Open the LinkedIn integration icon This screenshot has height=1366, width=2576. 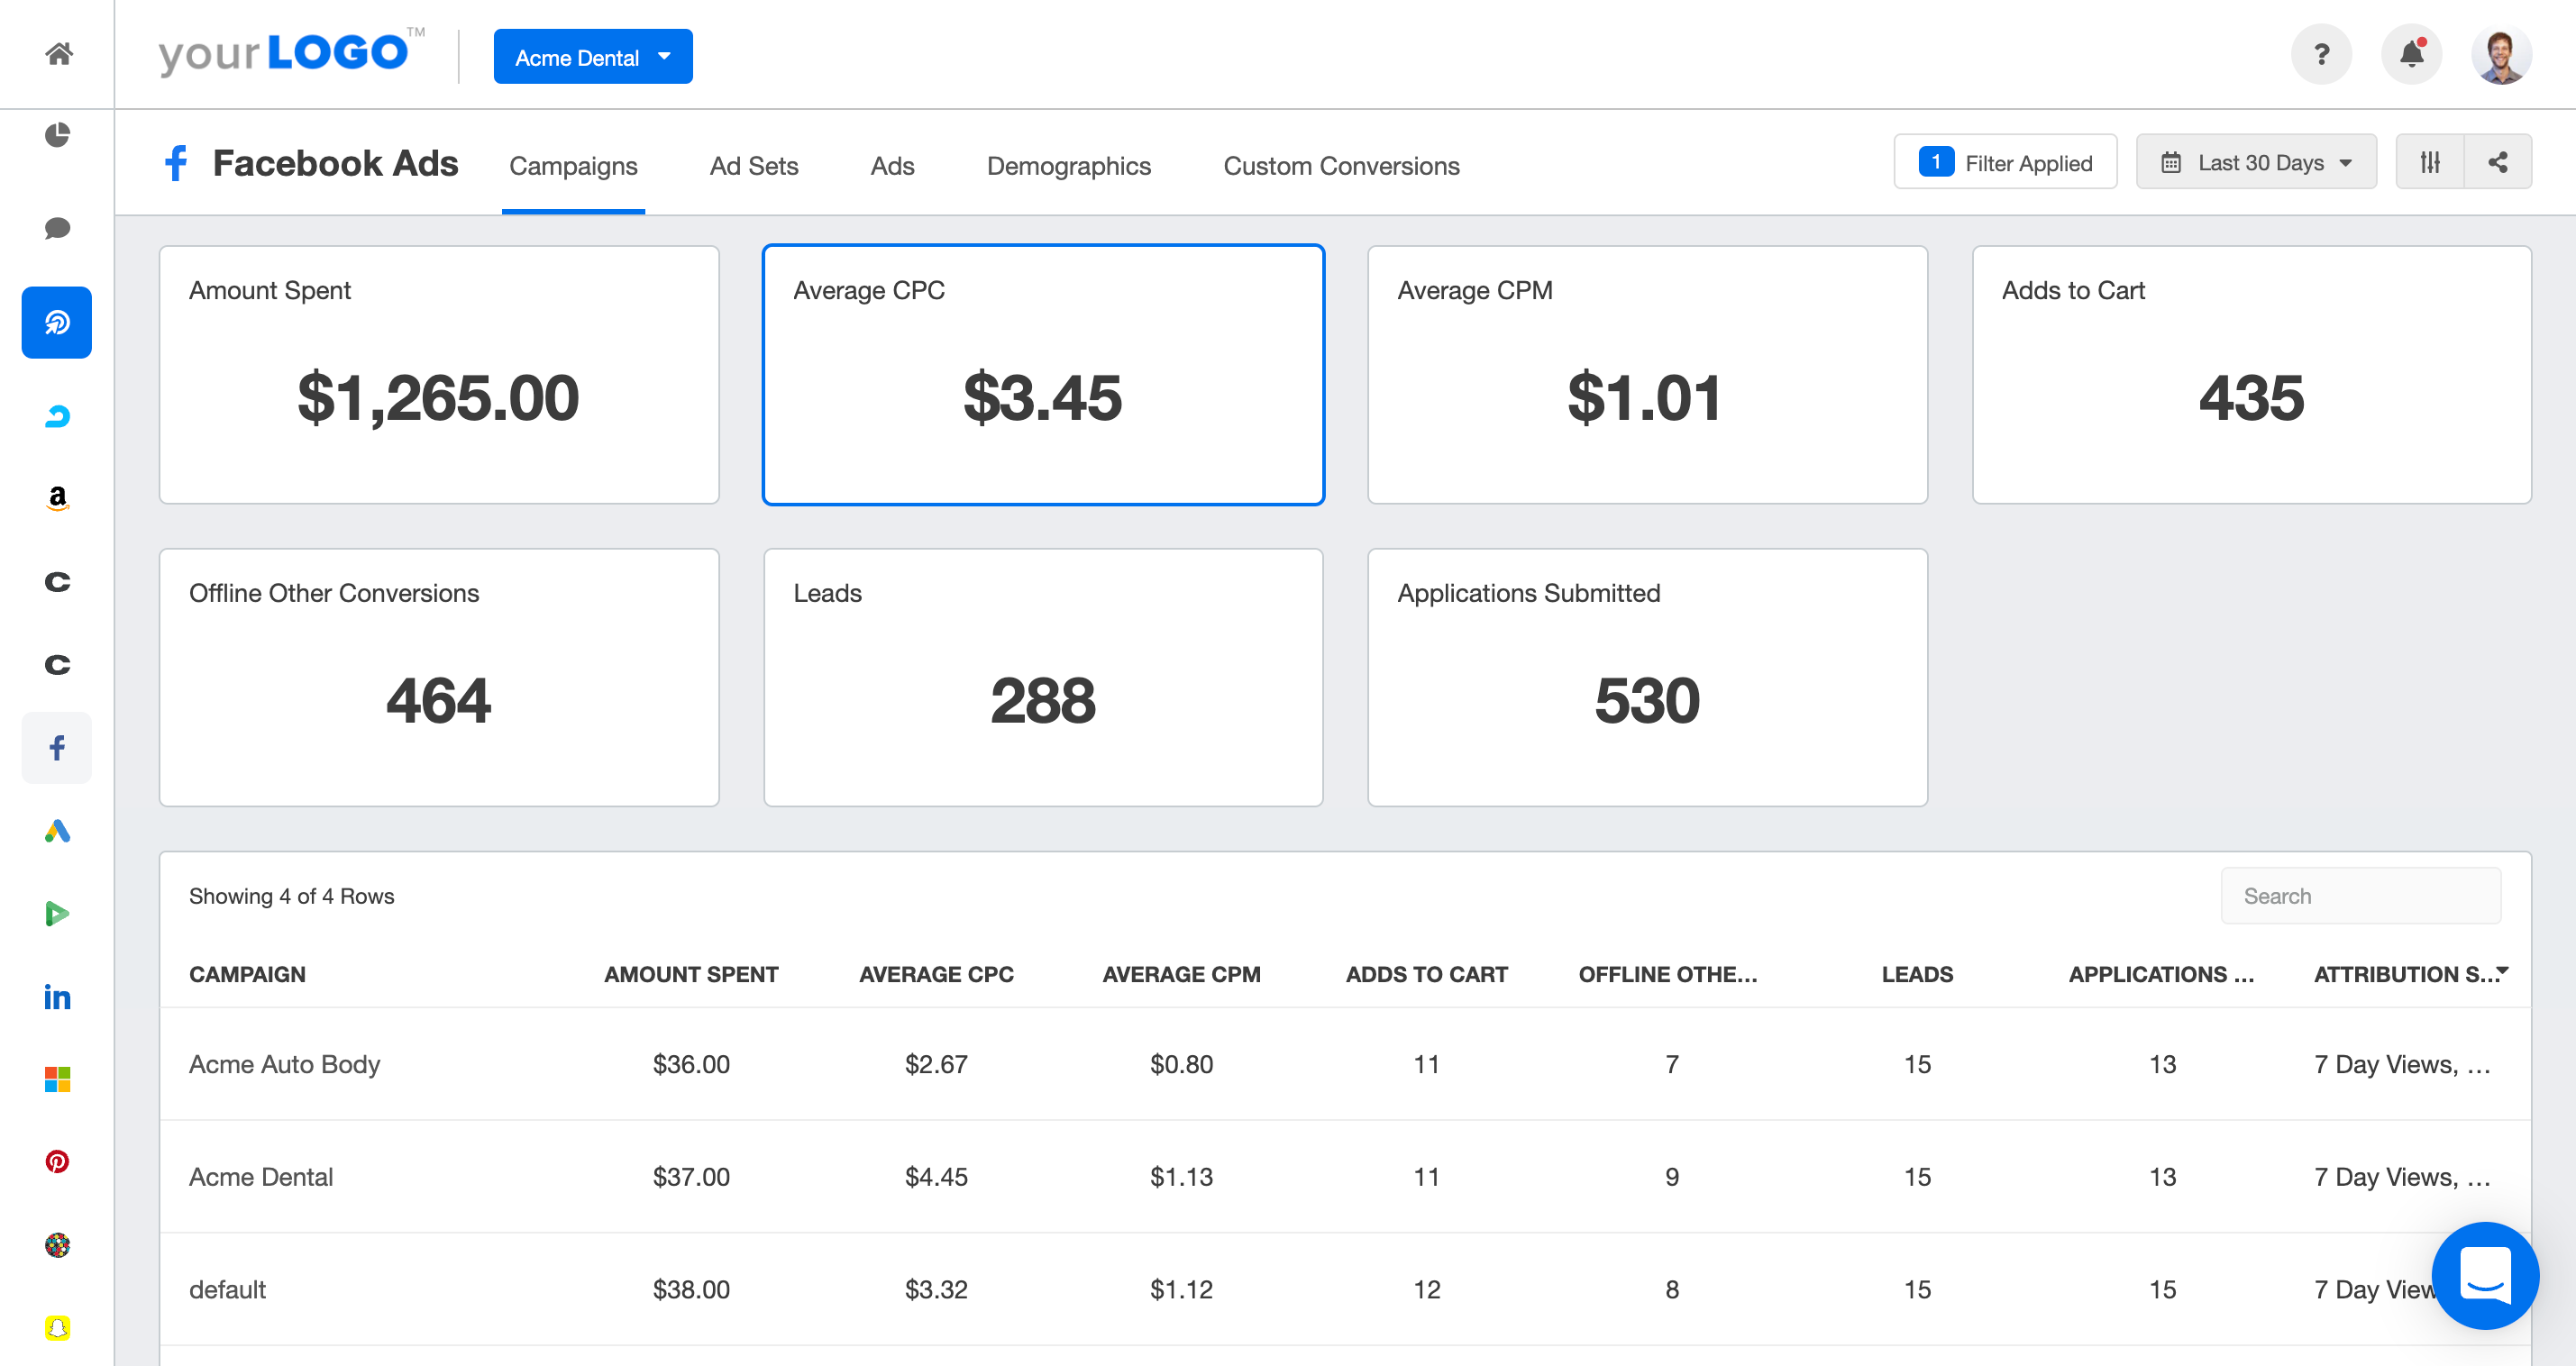pyautogui.click(x=57, y=996)
